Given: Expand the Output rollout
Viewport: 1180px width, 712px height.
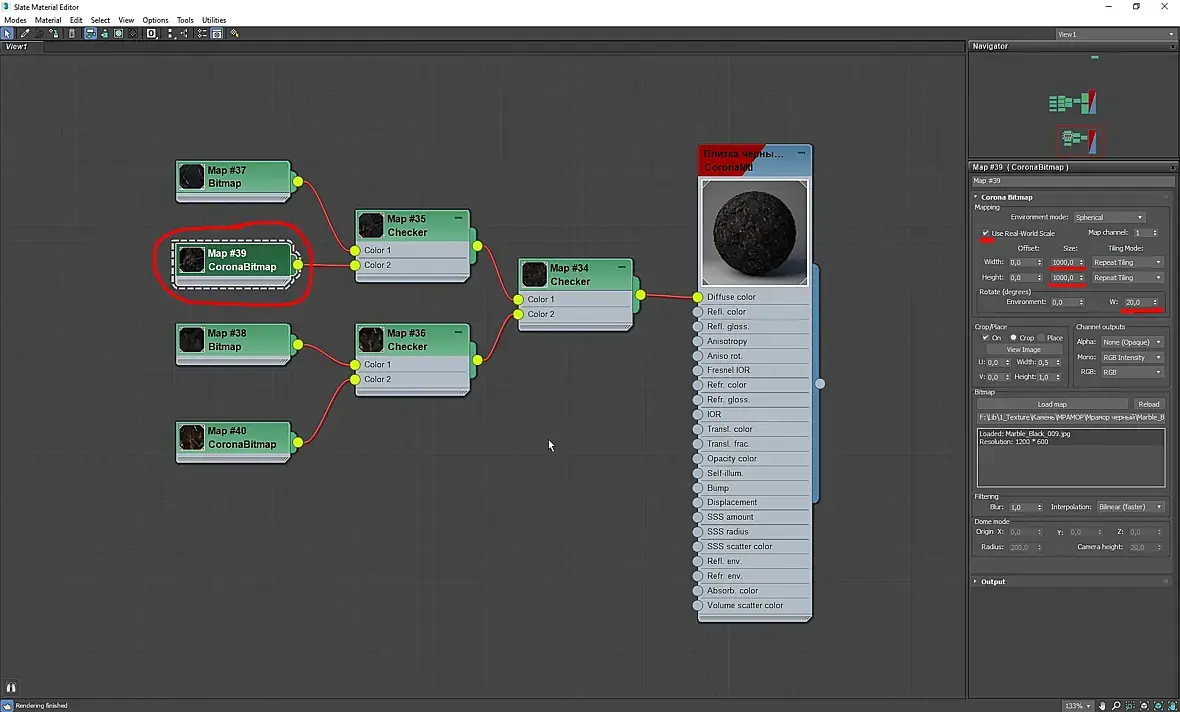Looking at the screenshot, I should (993, 582).
